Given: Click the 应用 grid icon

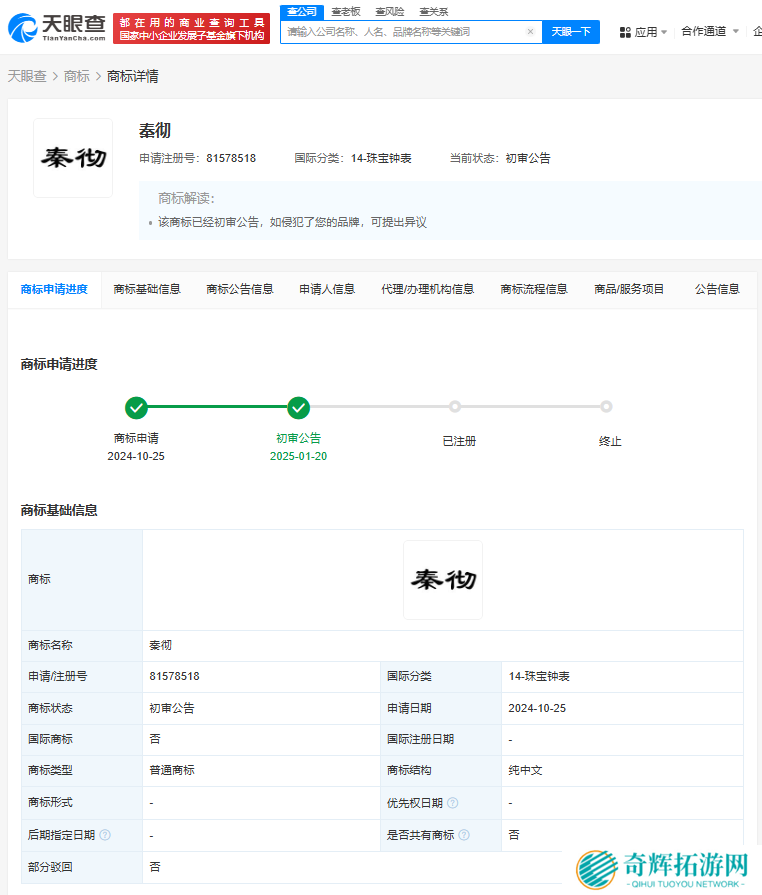Looking at the screenshot, I should (x=625, y=32).
